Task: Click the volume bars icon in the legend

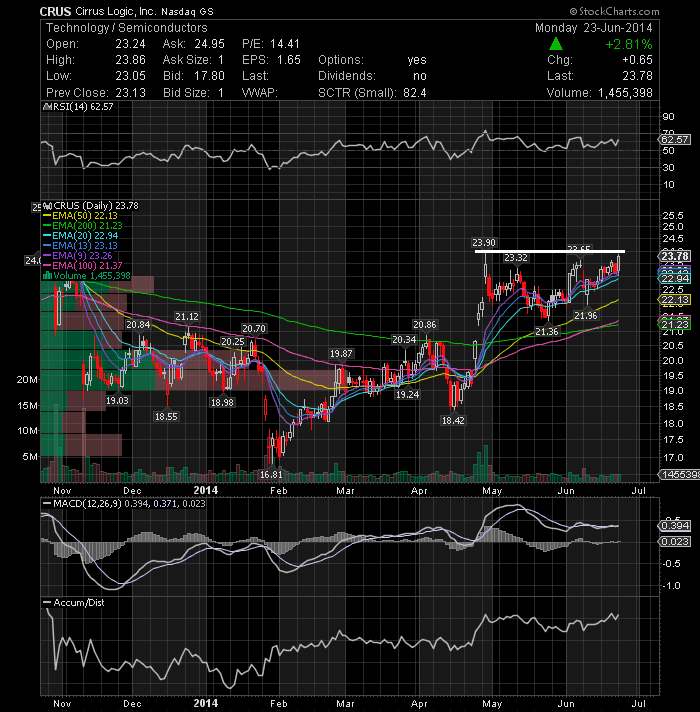Action: tap(47, 276)
